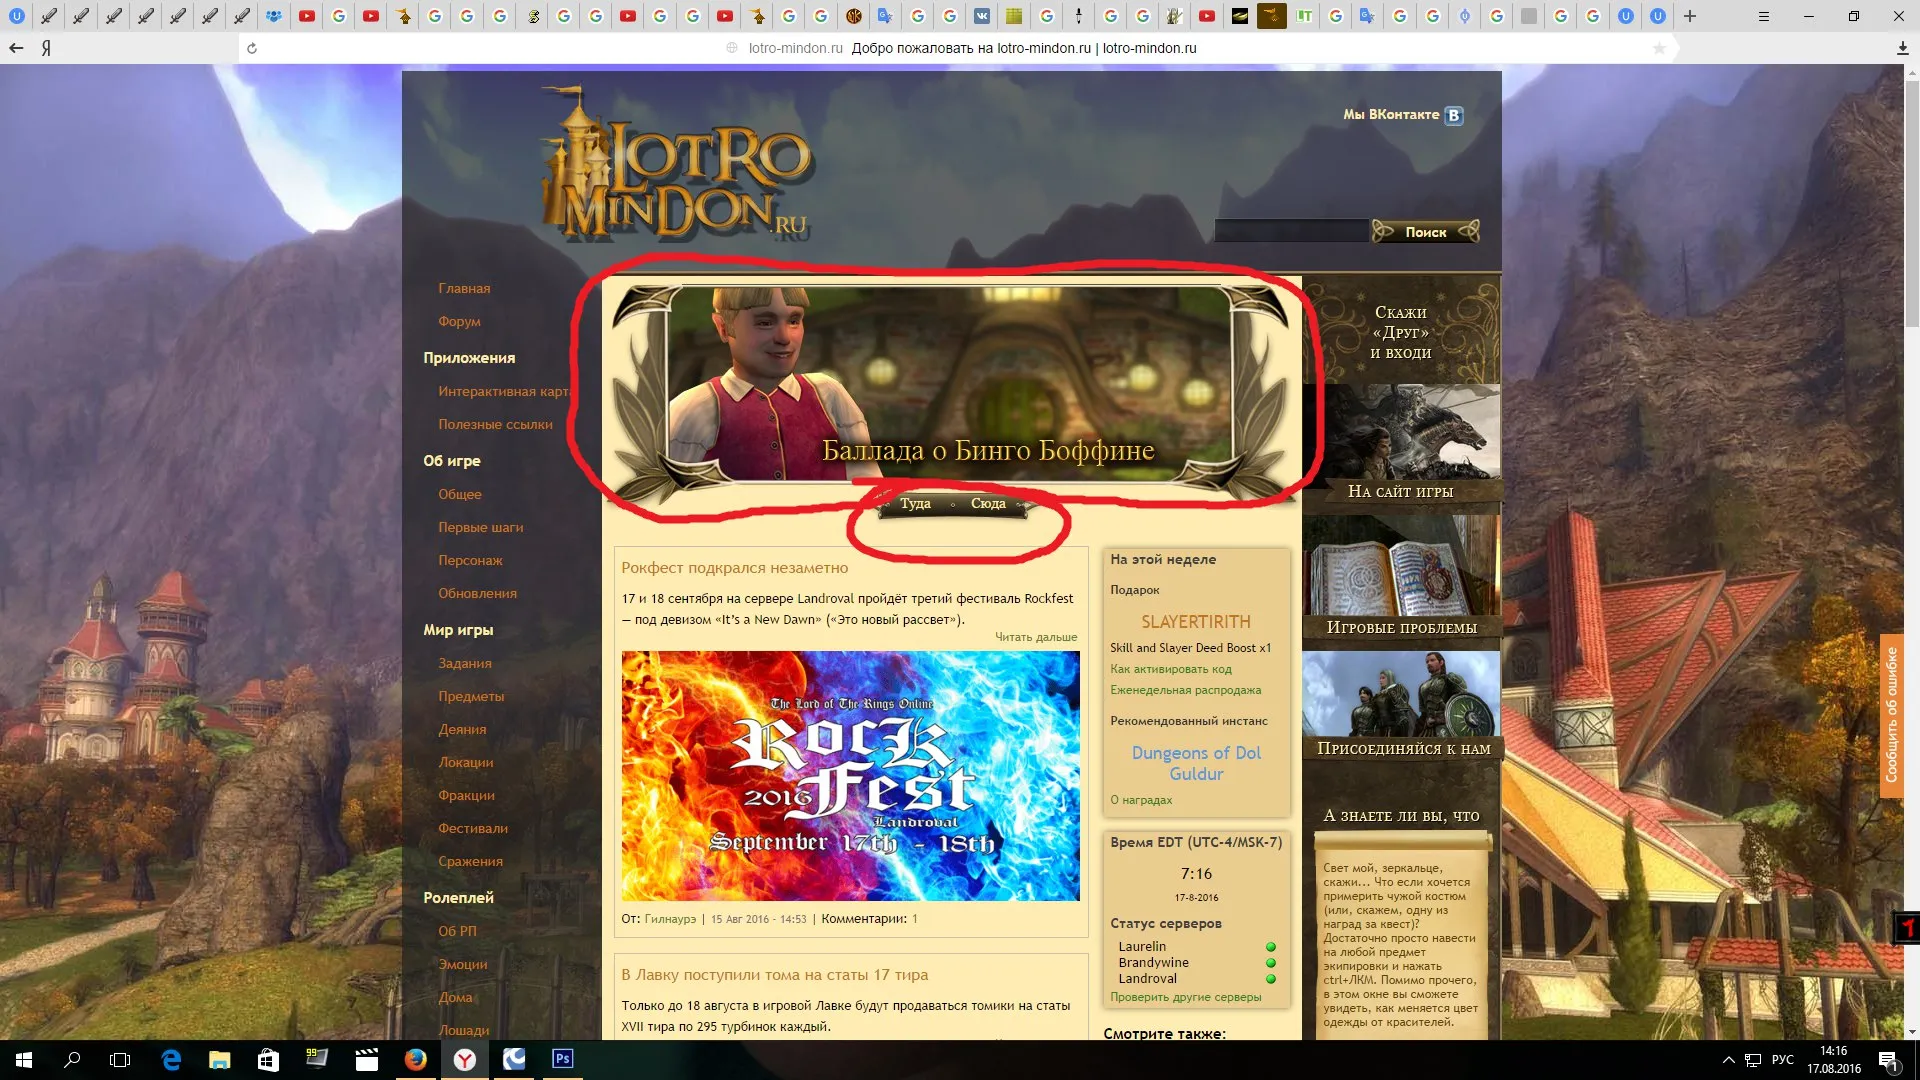Click the Laurelin server status row
Screen dimensions: 1920x1080
coord(1196,946)
